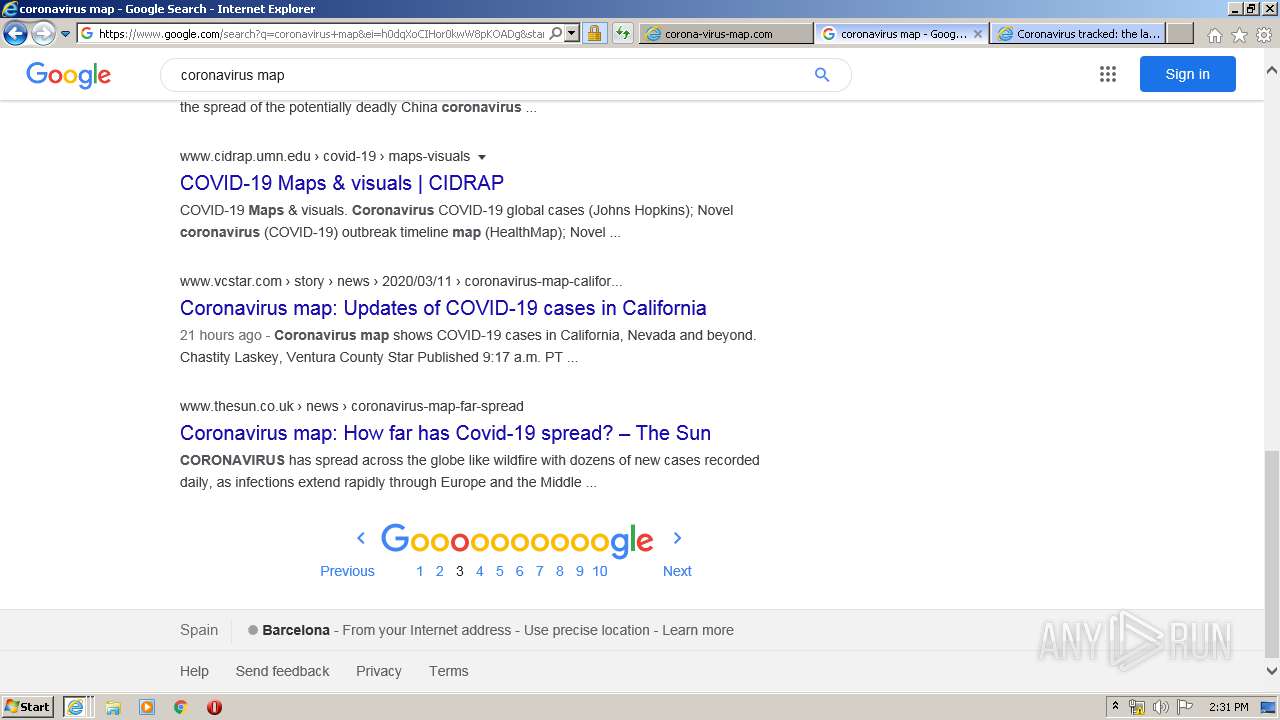The image size is (1280, 720).
Task: Click the volume speaker tray icon
Action: click(1161, 707)
